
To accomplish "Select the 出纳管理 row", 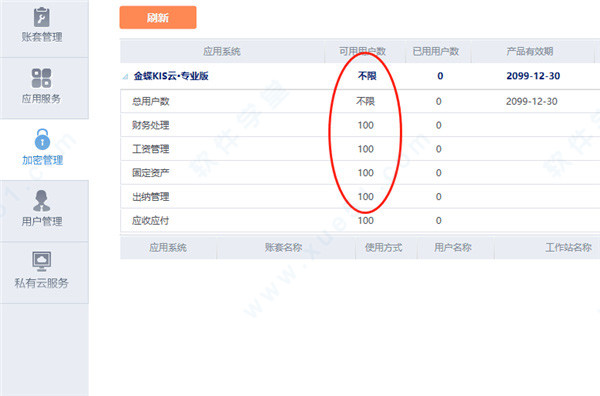I will [360, 197].
